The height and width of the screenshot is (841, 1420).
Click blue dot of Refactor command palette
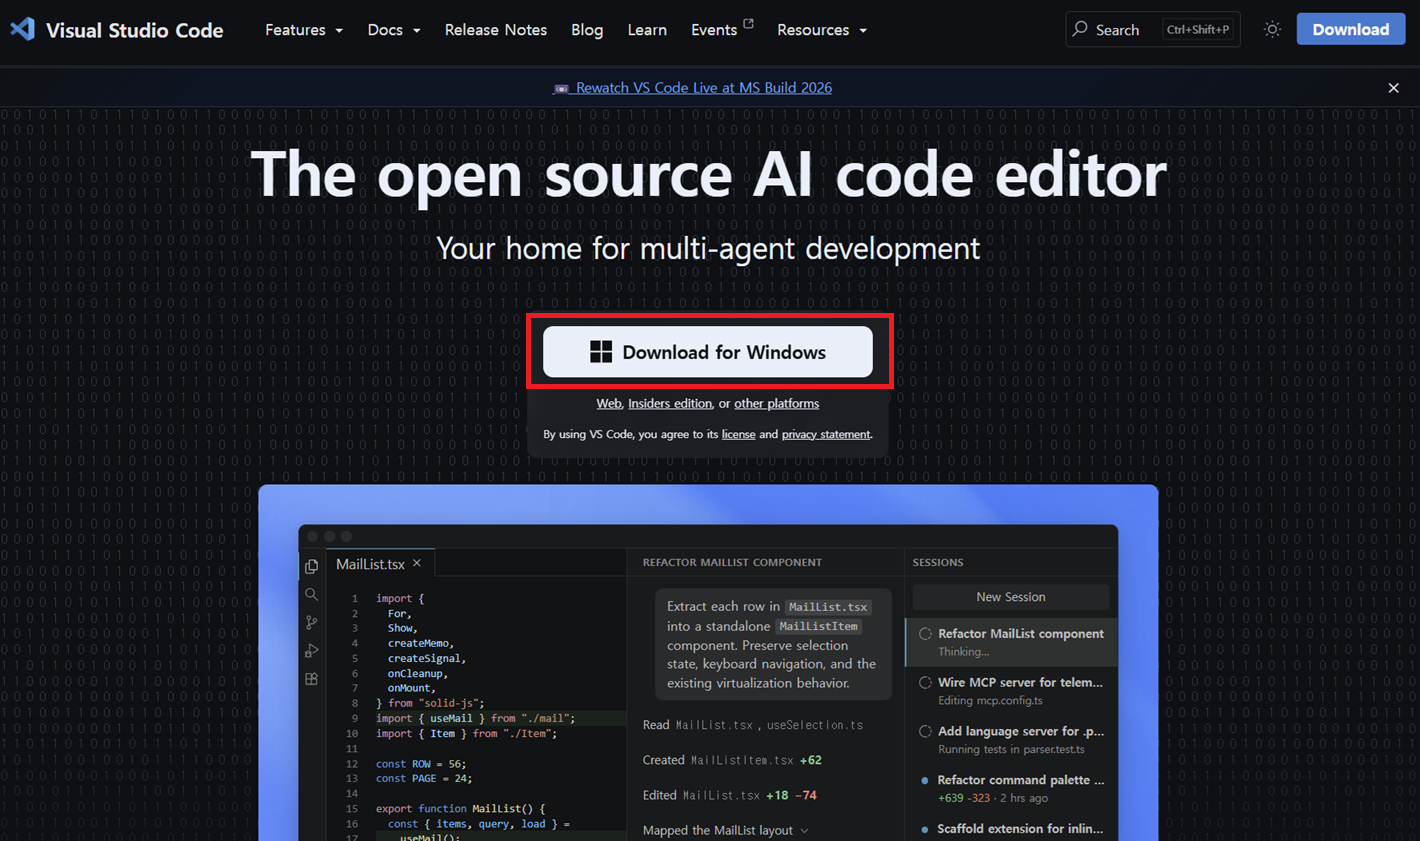click(x=925, y=780)
